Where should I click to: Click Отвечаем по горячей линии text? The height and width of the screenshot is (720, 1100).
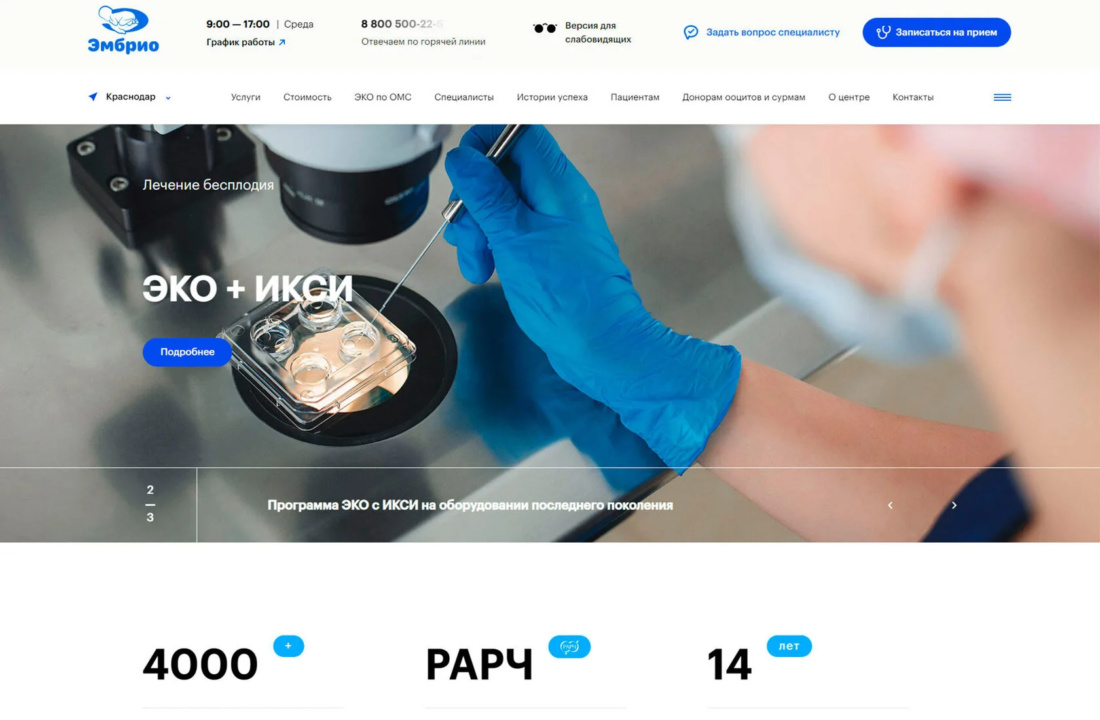(423, 42)
